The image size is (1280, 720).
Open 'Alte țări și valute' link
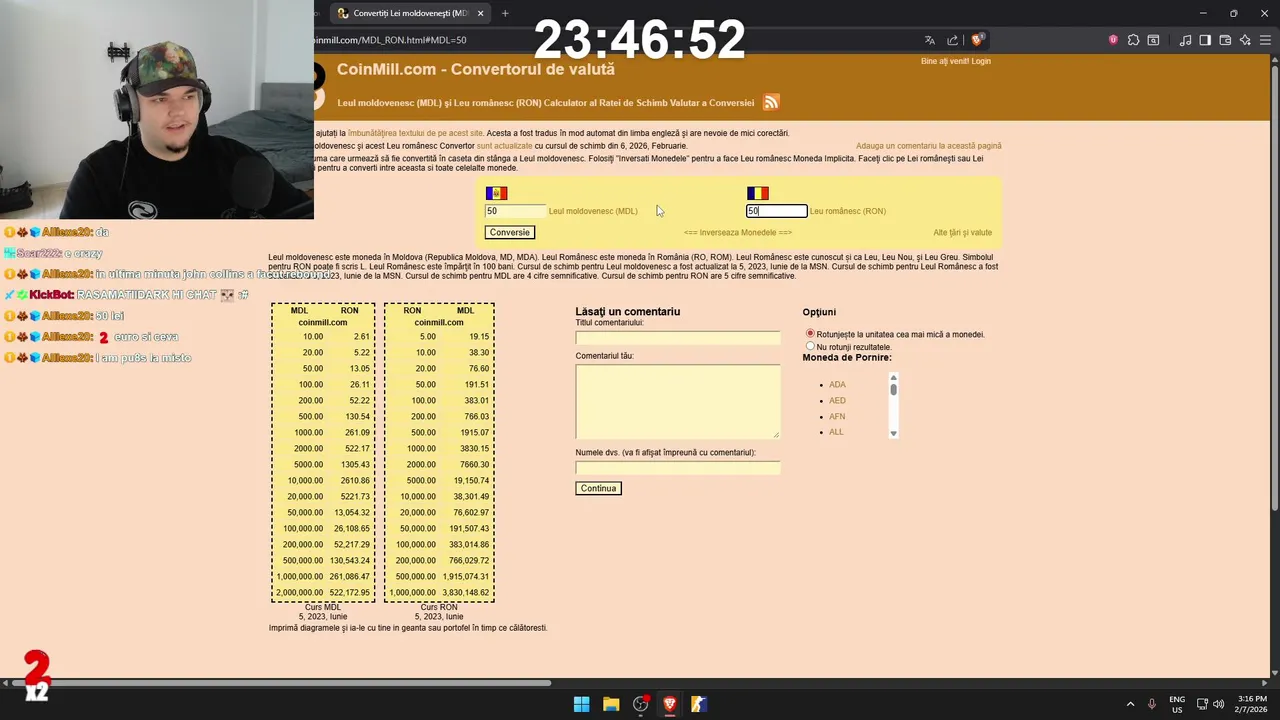[x=962, y=233]
